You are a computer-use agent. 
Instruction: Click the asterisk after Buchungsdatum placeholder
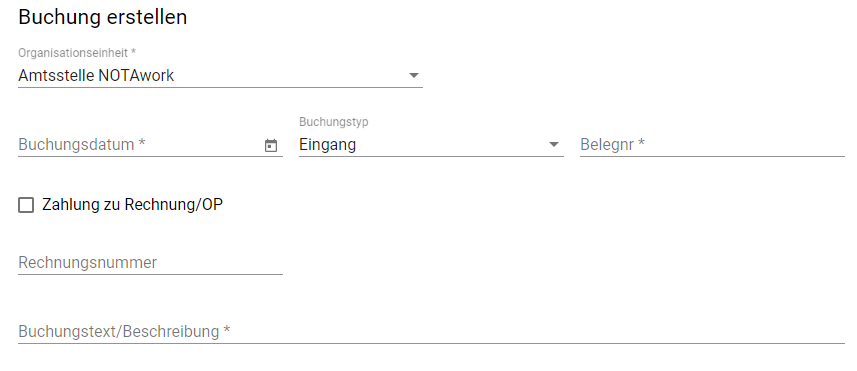coord(142,143)
